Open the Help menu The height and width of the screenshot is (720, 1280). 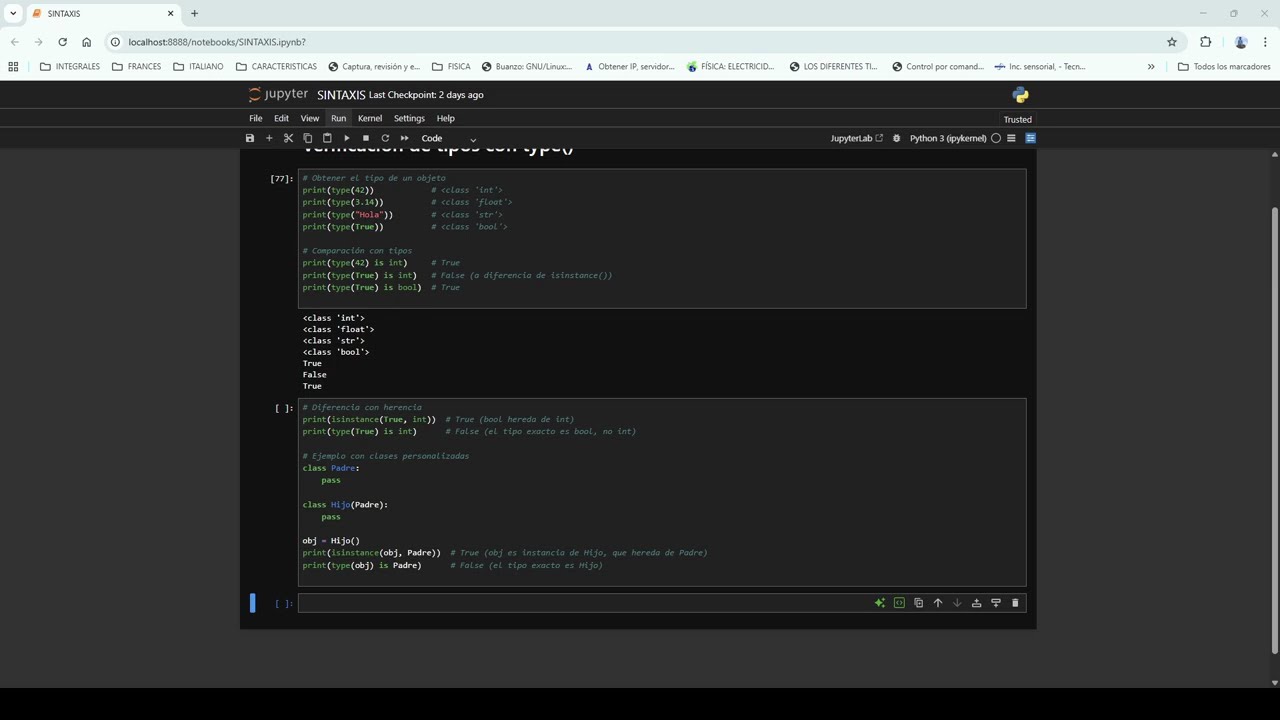click(445, 118)
